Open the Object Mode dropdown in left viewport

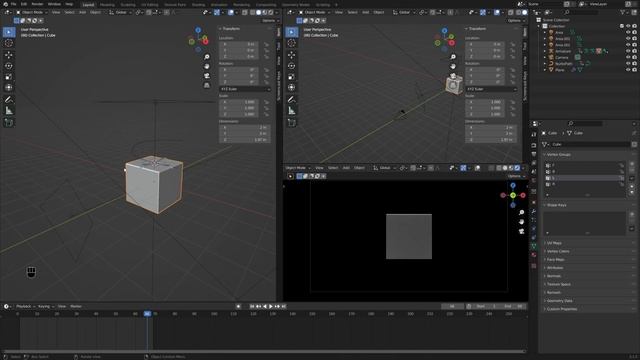coord(32,13)
